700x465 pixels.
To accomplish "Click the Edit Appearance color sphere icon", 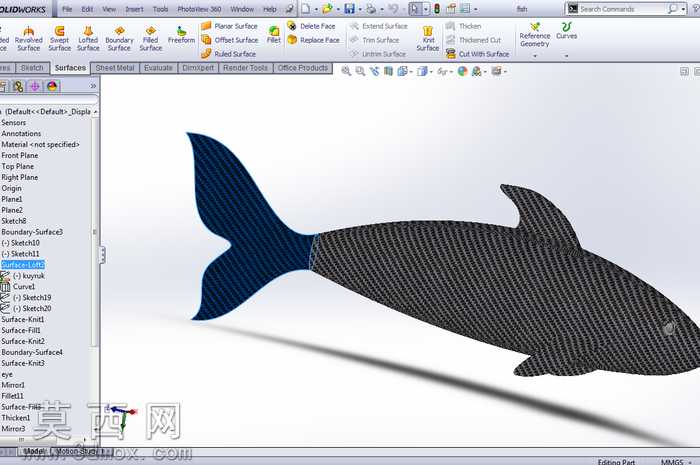I will [462, 71].
